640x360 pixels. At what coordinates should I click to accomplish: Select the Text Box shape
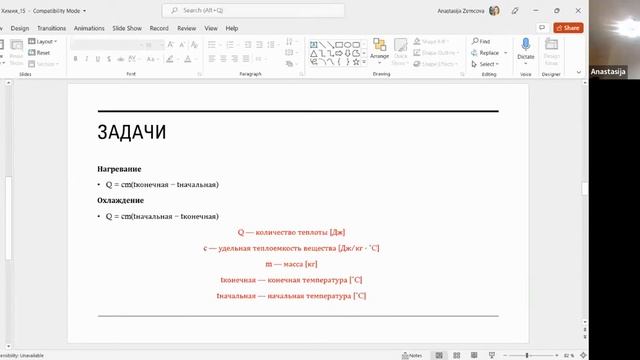313,44
